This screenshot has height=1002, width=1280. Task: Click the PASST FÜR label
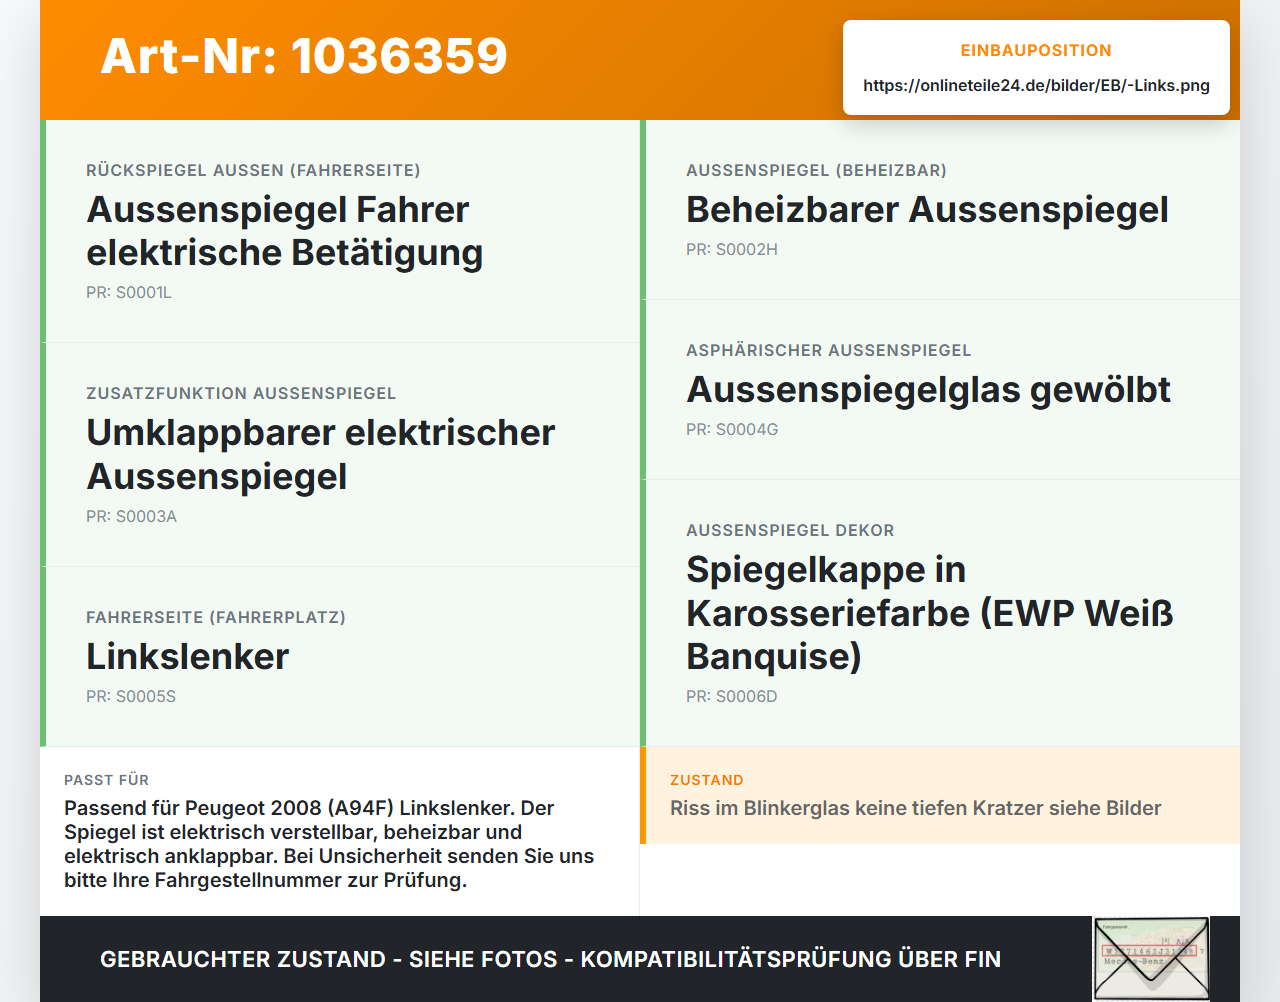(107, 780)
